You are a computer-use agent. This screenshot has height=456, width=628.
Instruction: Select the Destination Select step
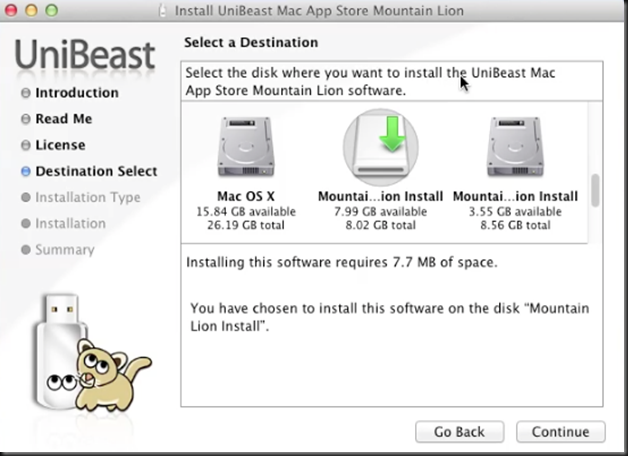(96, 171)
